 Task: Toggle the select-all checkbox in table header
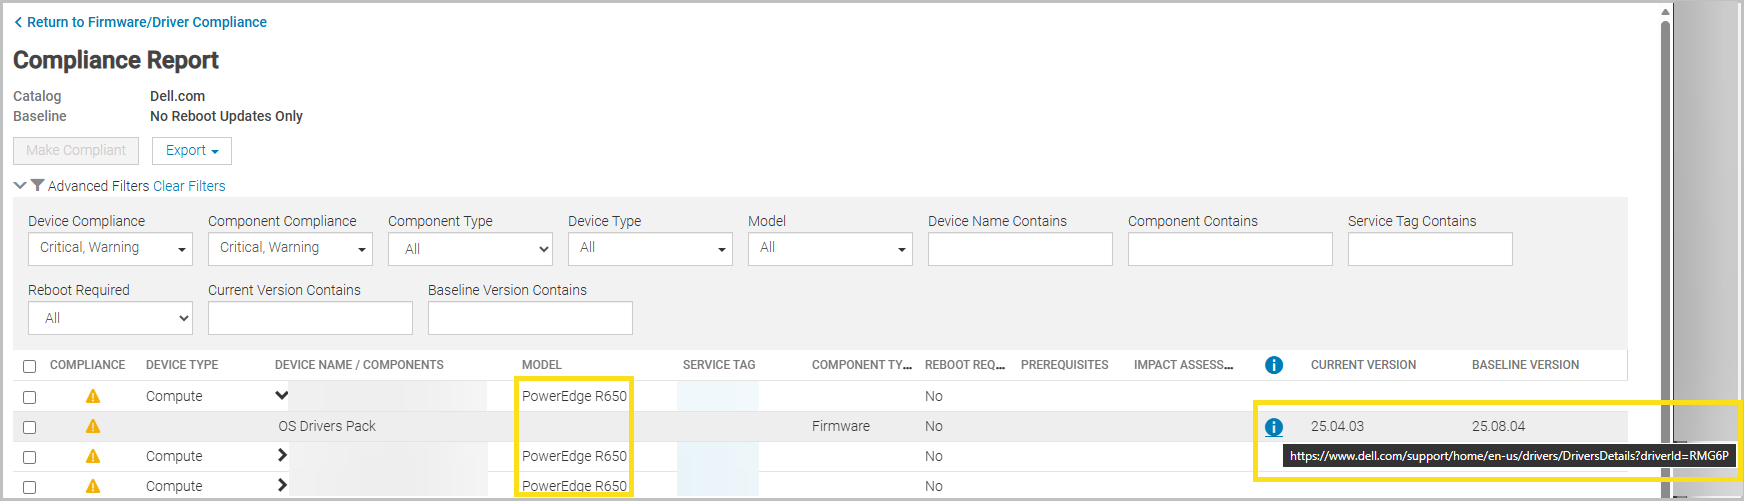pyautogui.click(x=30, y=366)
